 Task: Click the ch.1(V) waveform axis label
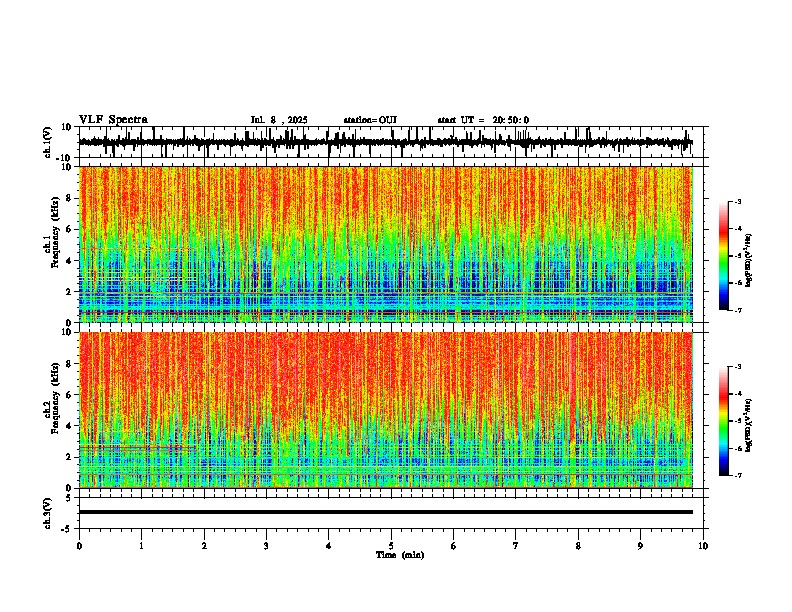tap(48, 142)
